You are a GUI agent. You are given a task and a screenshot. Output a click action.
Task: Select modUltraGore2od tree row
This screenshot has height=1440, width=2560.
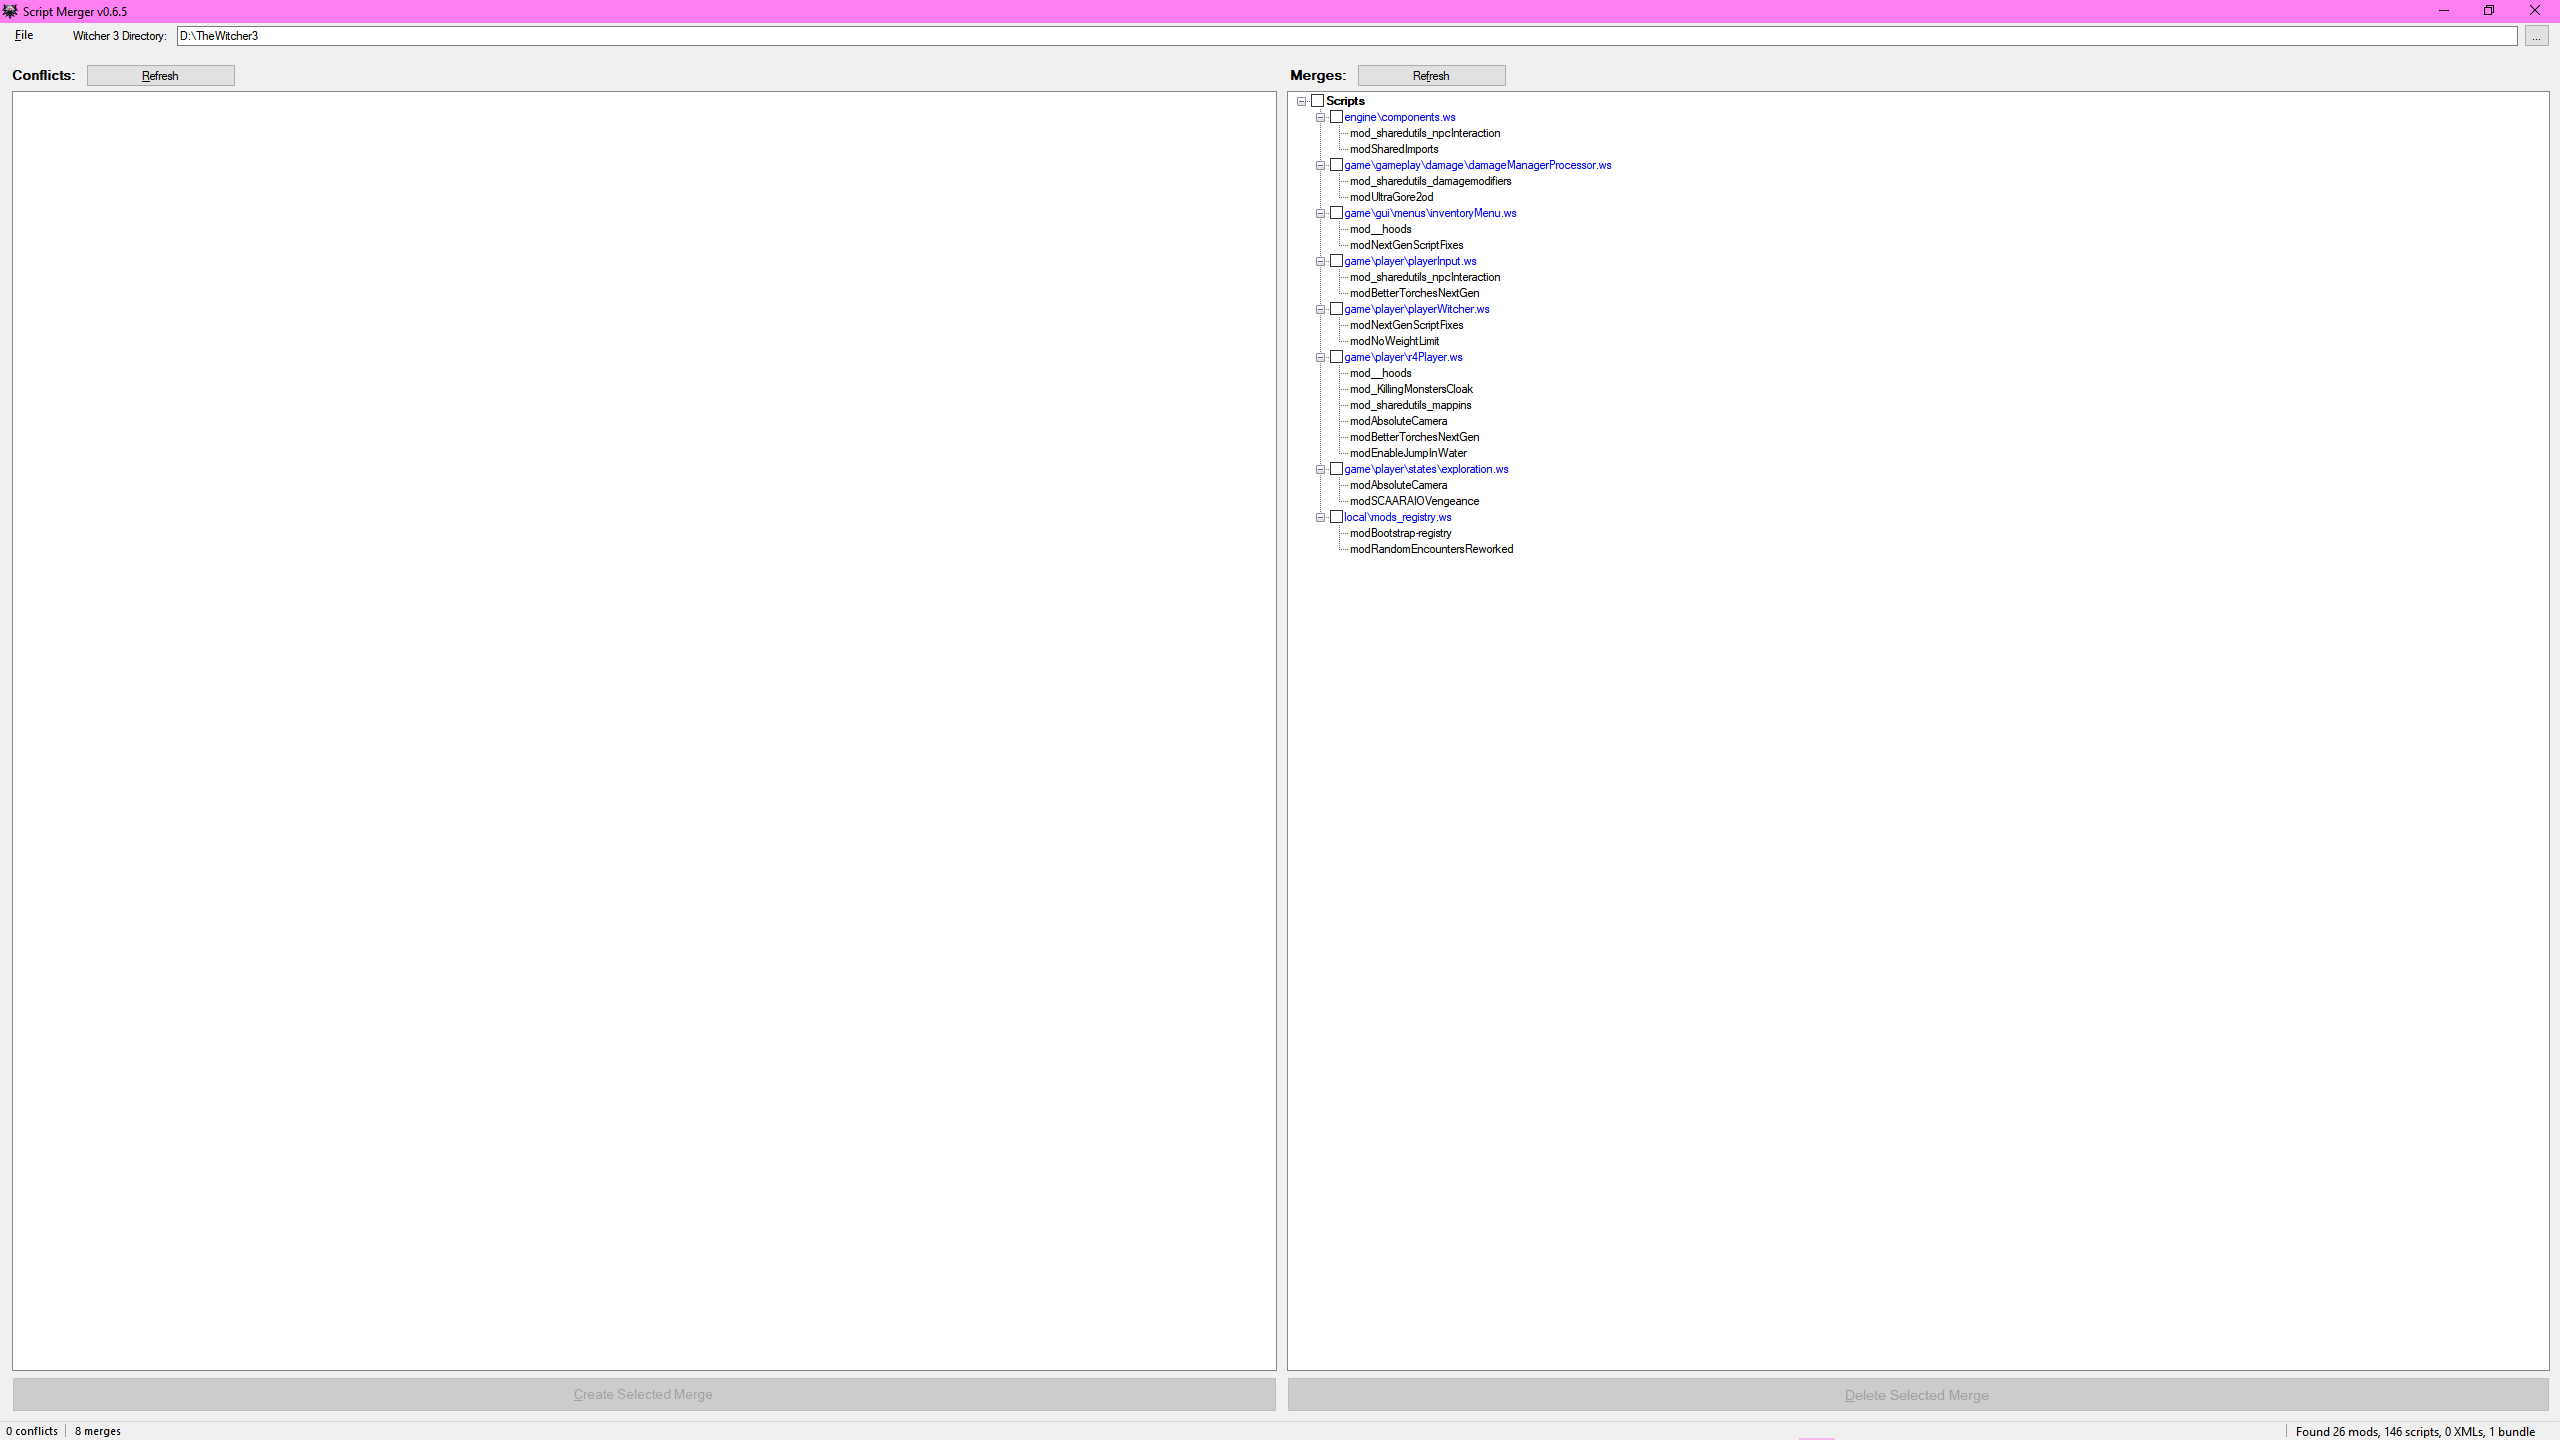[x=1391, y=197]
